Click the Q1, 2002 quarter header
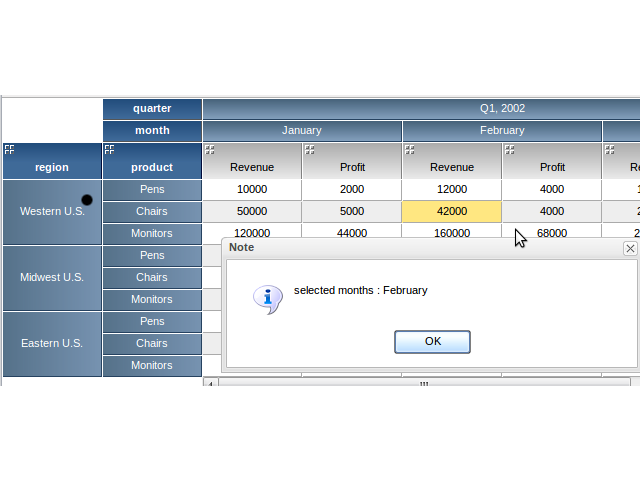 501,109
